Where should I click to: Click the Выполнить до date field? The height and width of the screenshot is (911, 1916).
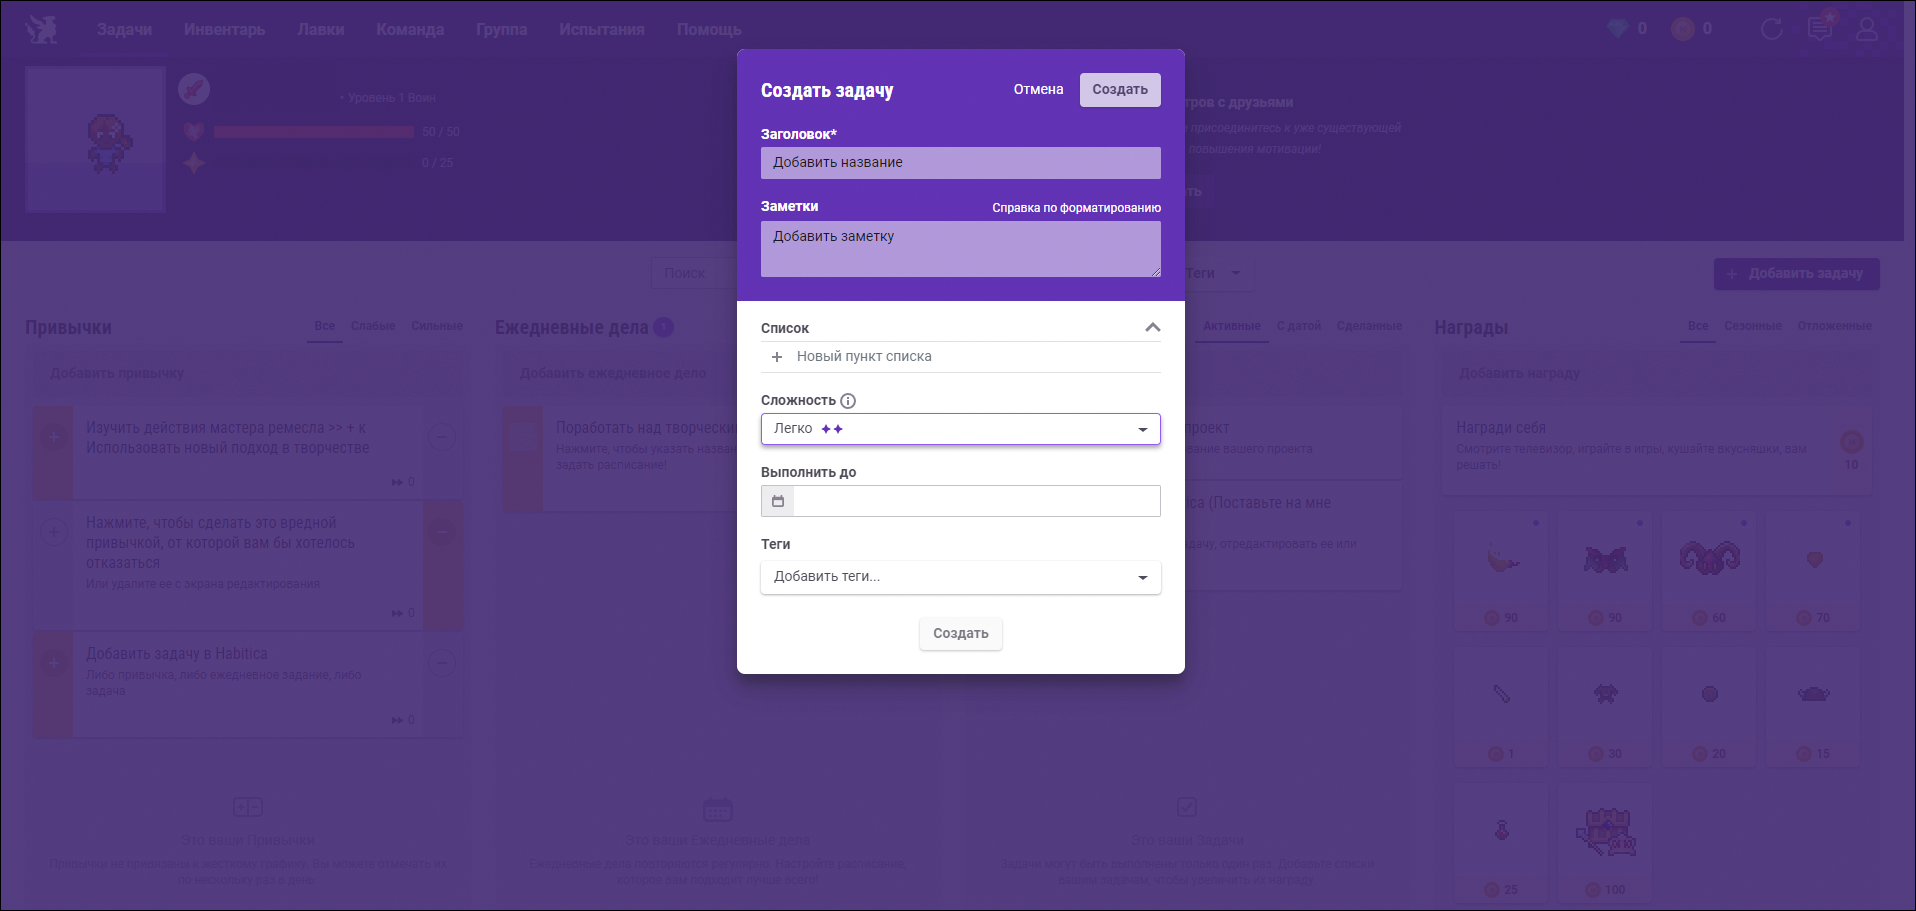[x=976, y=501]
